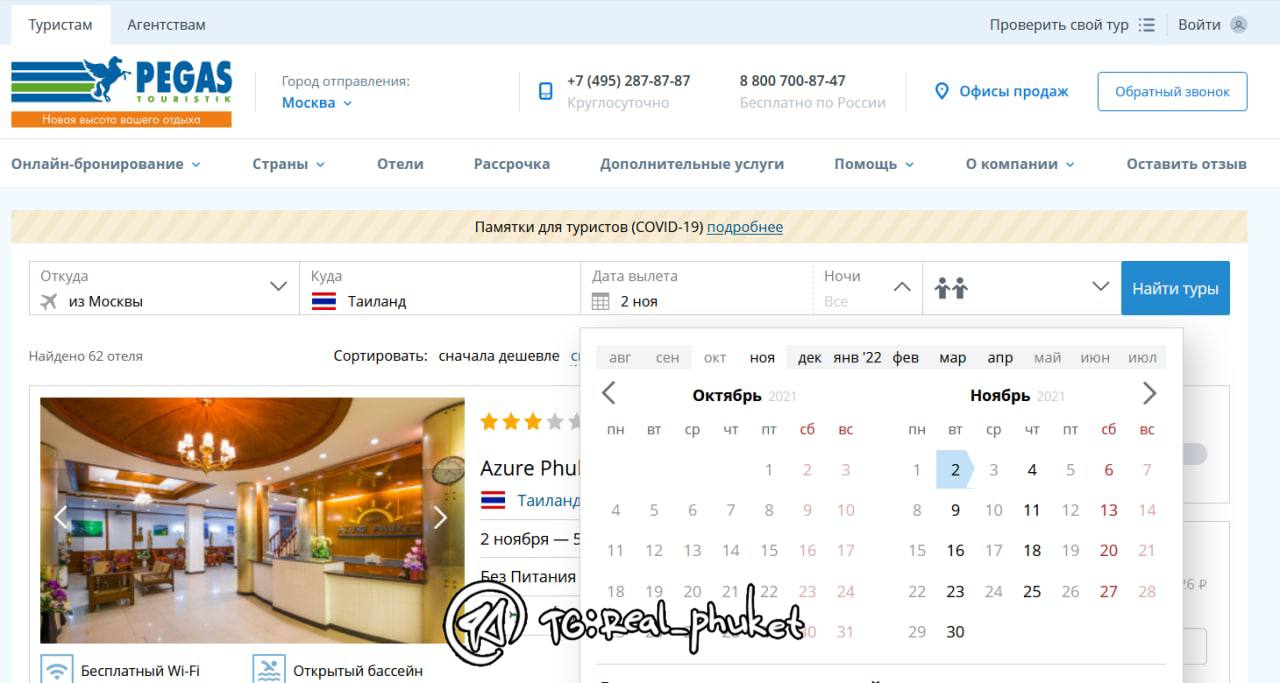Show next hotel photo using right arrow
Viewport: 1280px width, 683px height.
pos(440,517)
